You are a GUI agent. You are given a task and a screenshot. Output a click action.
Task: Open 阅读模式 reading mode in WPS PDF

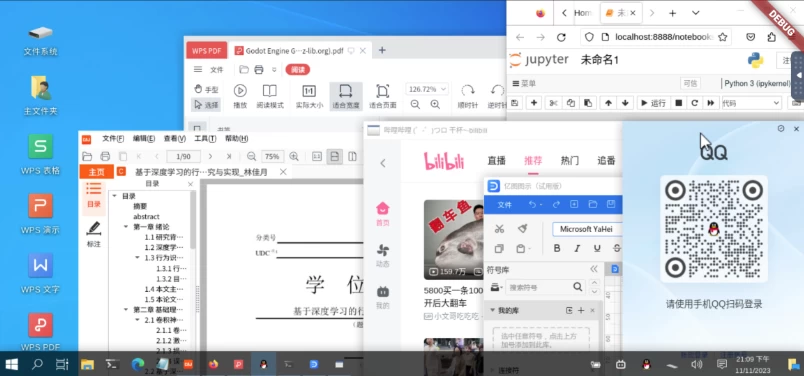pyautogui.click(x=270, y=96)
